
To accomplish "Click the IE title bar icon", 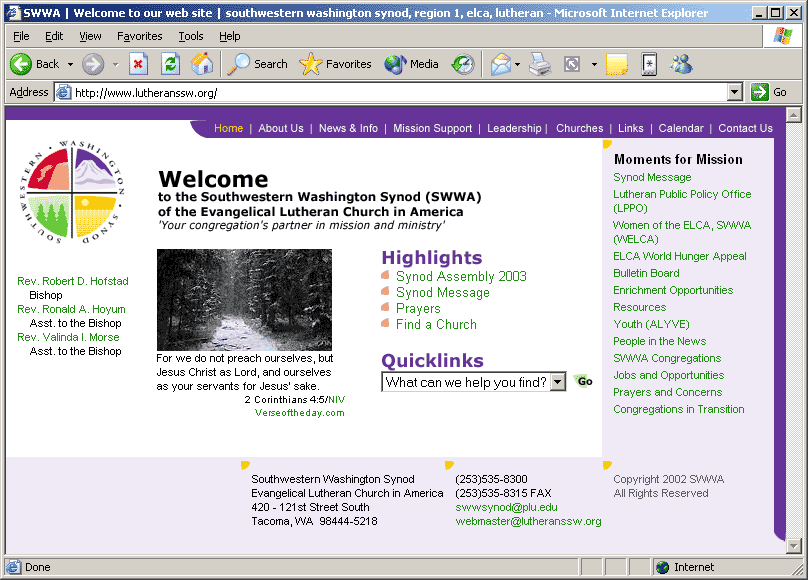I will point(13,12).
